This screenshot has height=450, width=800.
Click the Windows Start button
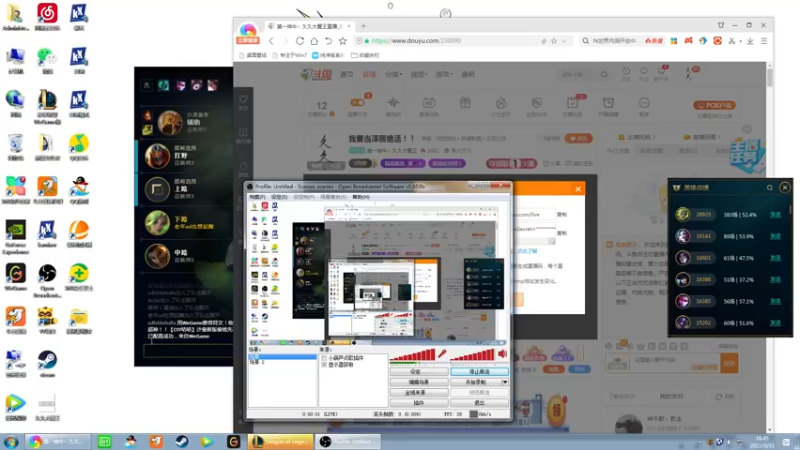[x=11, y=441]
